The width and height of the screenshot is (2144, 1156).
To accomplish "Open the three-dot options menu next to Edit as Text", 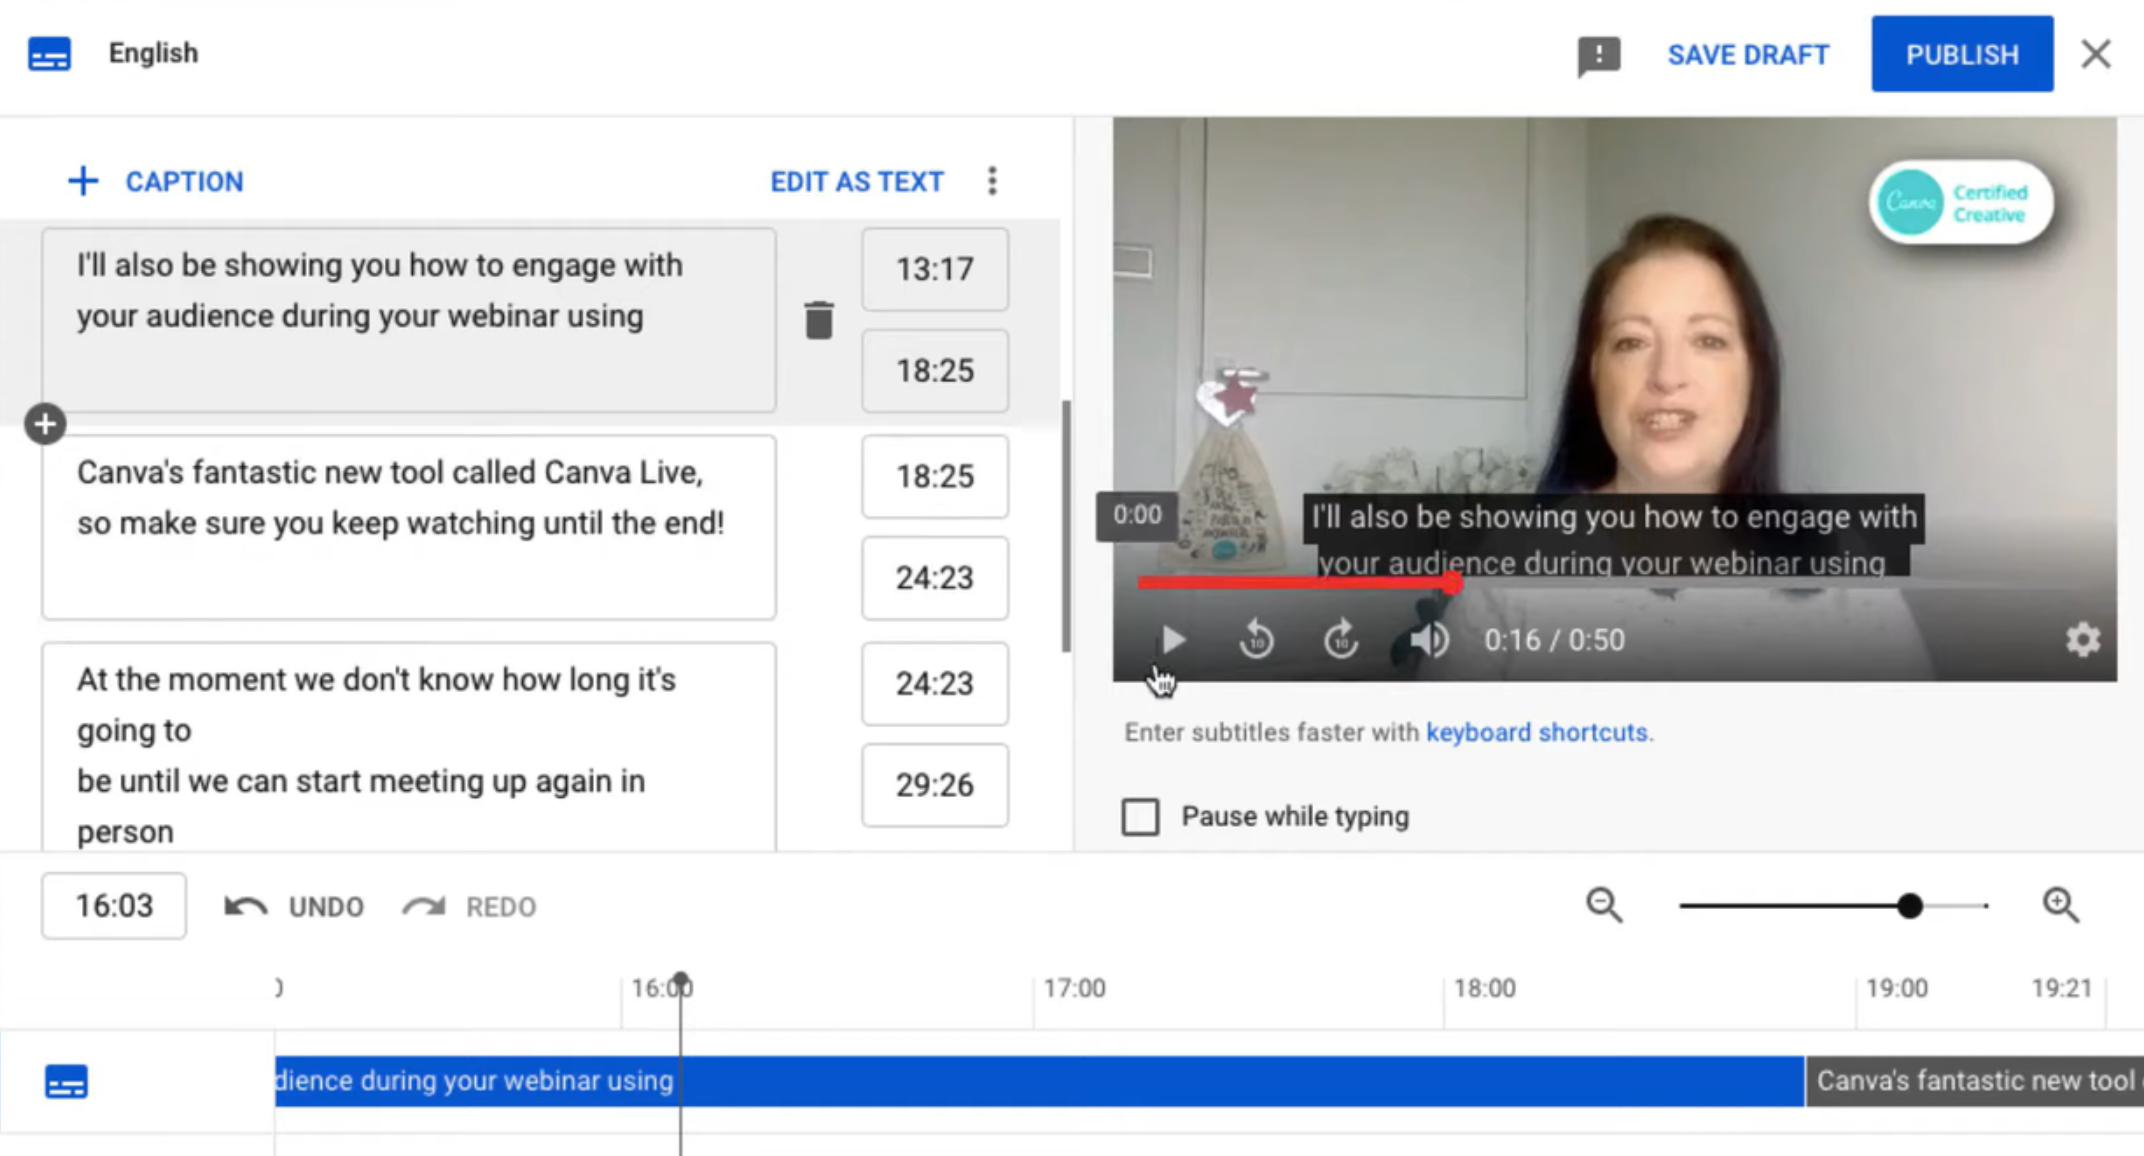I will (x=992, y=181).
